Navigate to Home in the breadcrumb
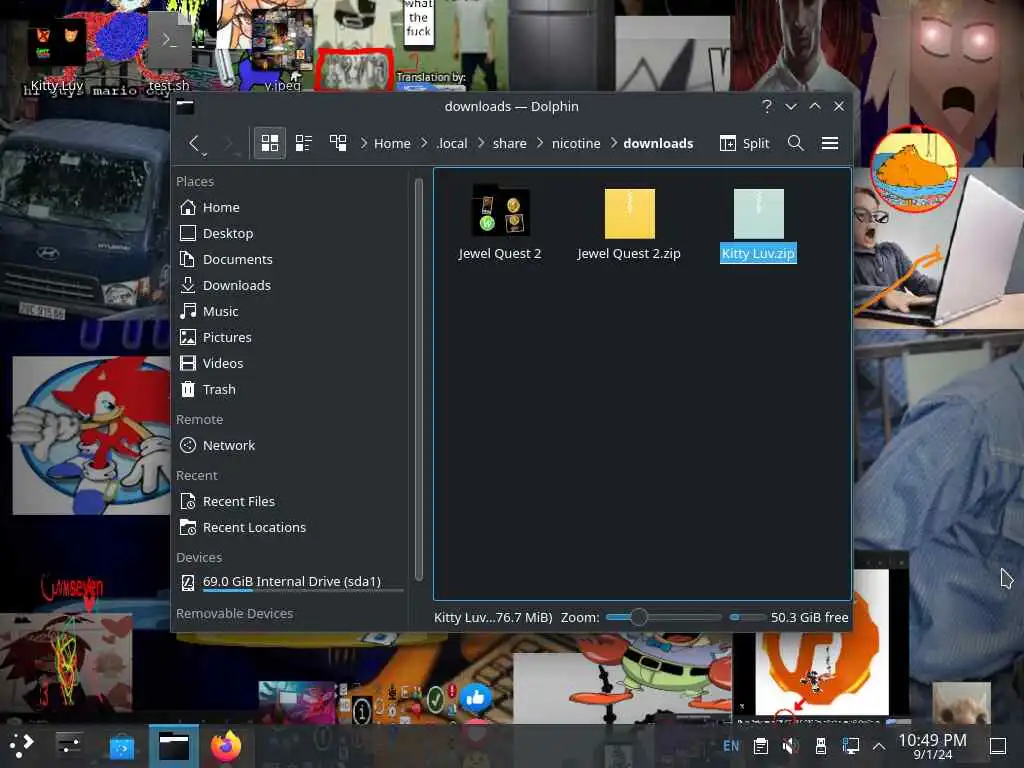Viewport: 1024px width, 768px height. tap(392, 144)
